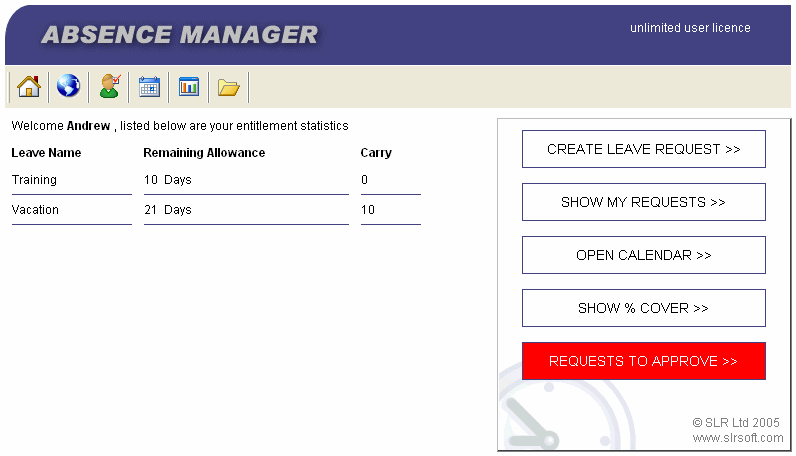Open the calendar toolbar icon
Image resolution: width=796 pixels, height=456 pixels.
tap(149, 87)
